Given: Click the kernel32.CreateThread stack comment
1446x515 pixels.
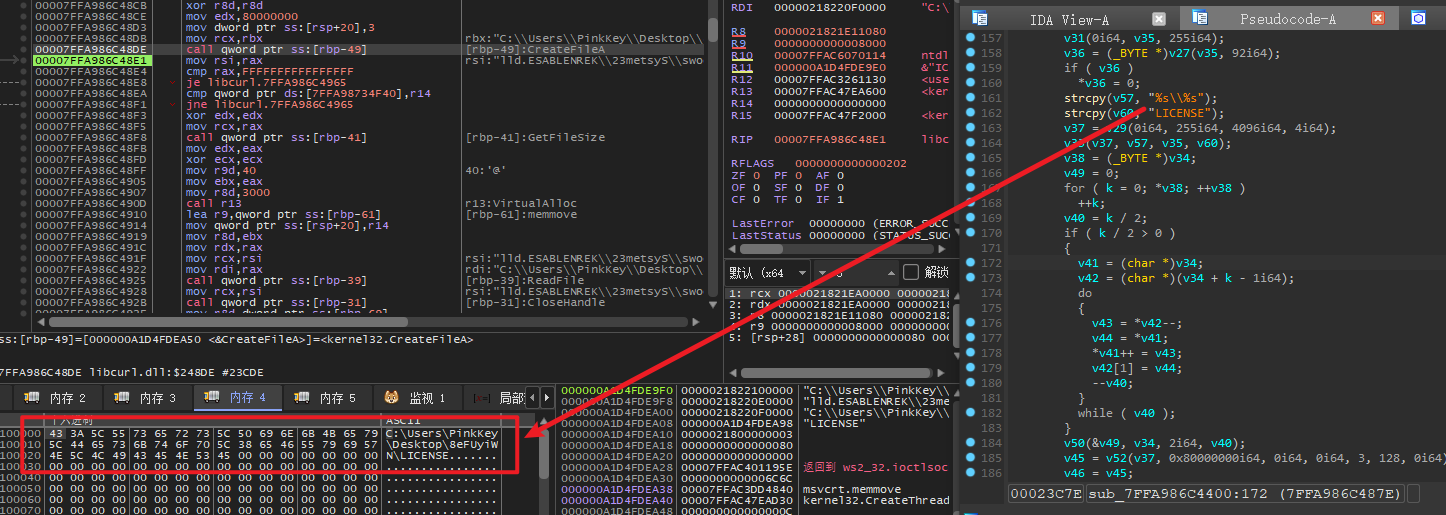Looking at the screenshot, I should 877,500.
